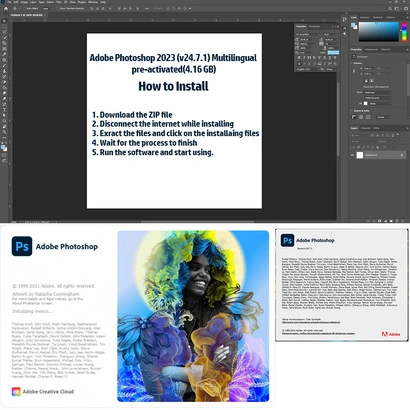Toggle Show Transform Controls checkbox
Screen dimensions: 410x410
coord(58,8)
